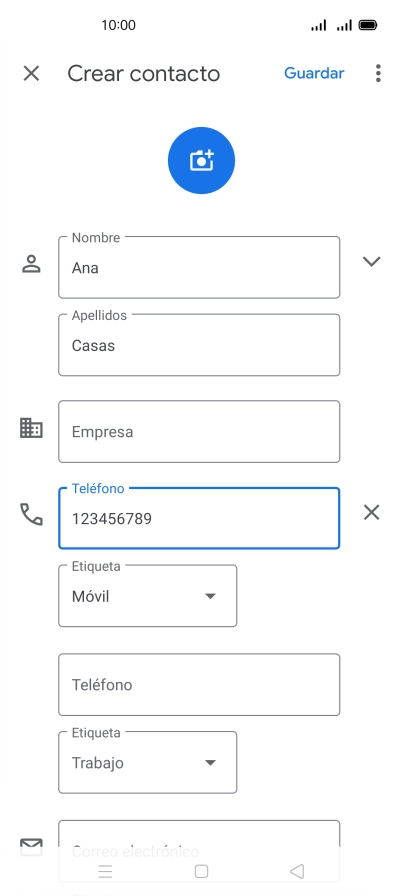Open the three-dot overflow menu
Screen dimensions: 403x896
click(378, 73)
